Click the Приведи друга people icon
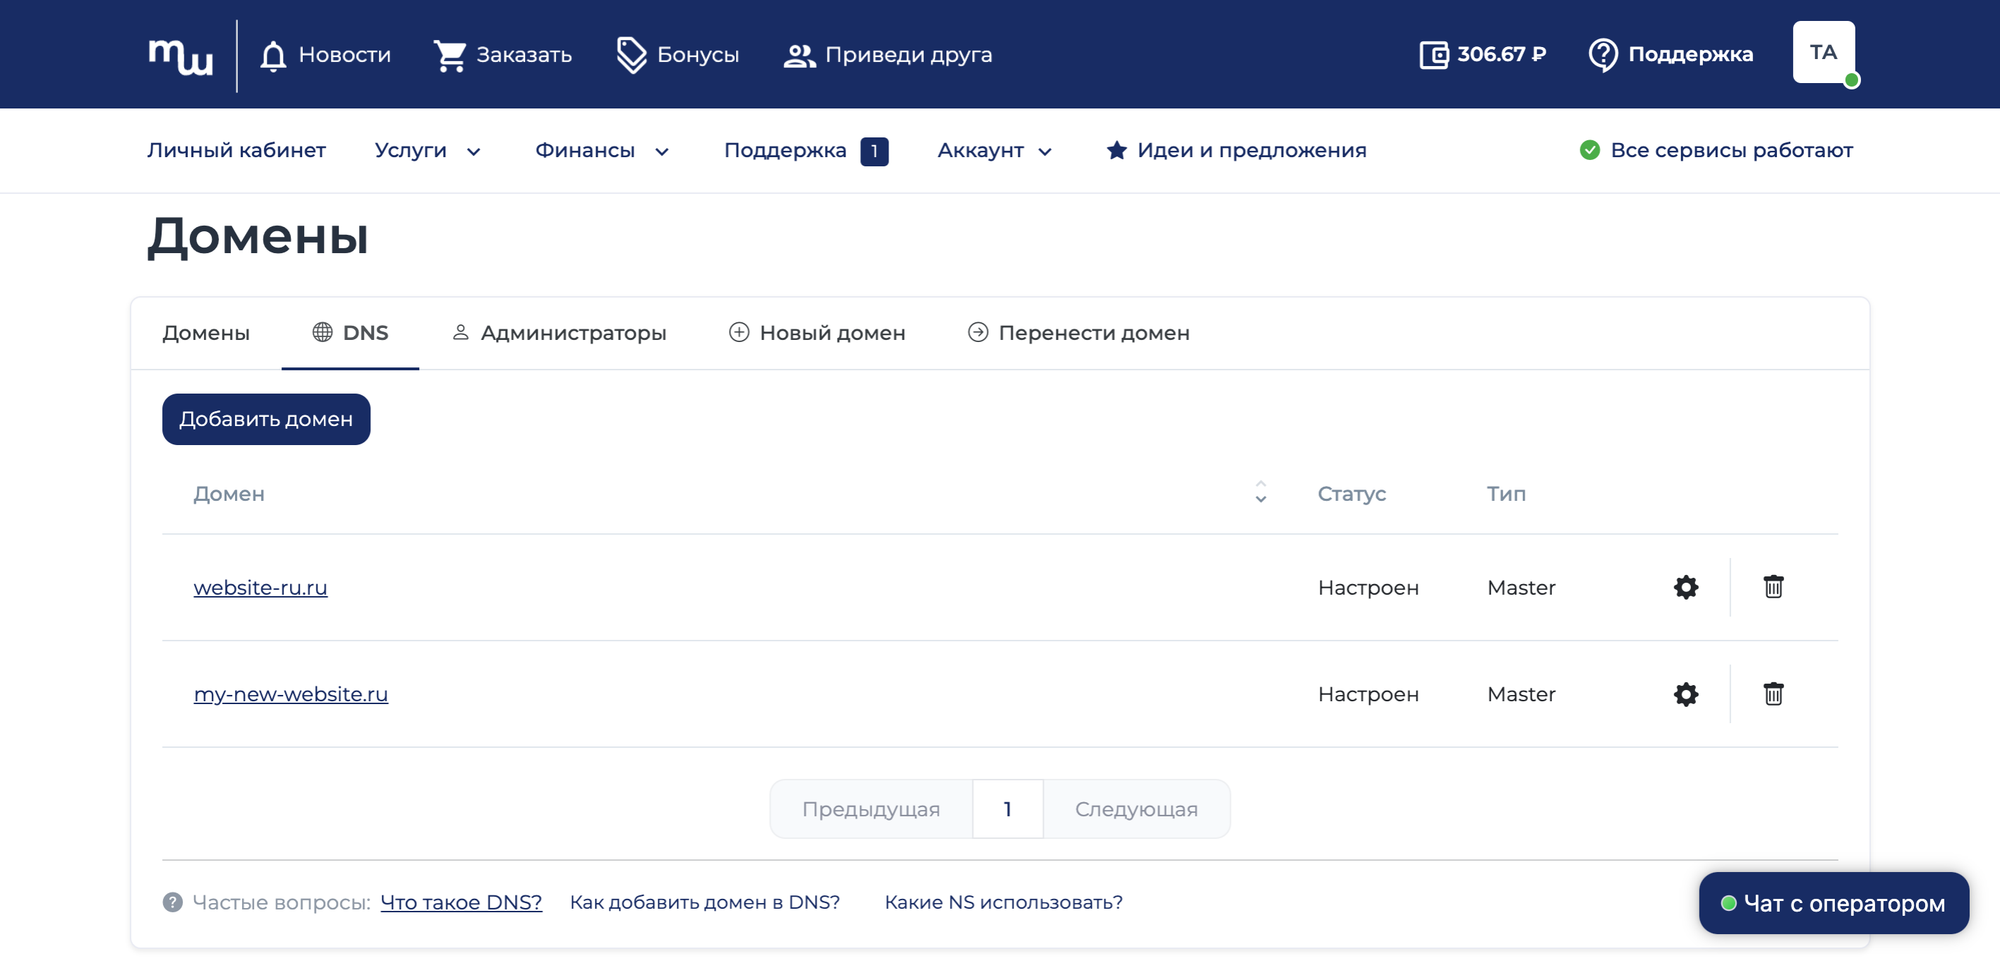 click(799, 56)
